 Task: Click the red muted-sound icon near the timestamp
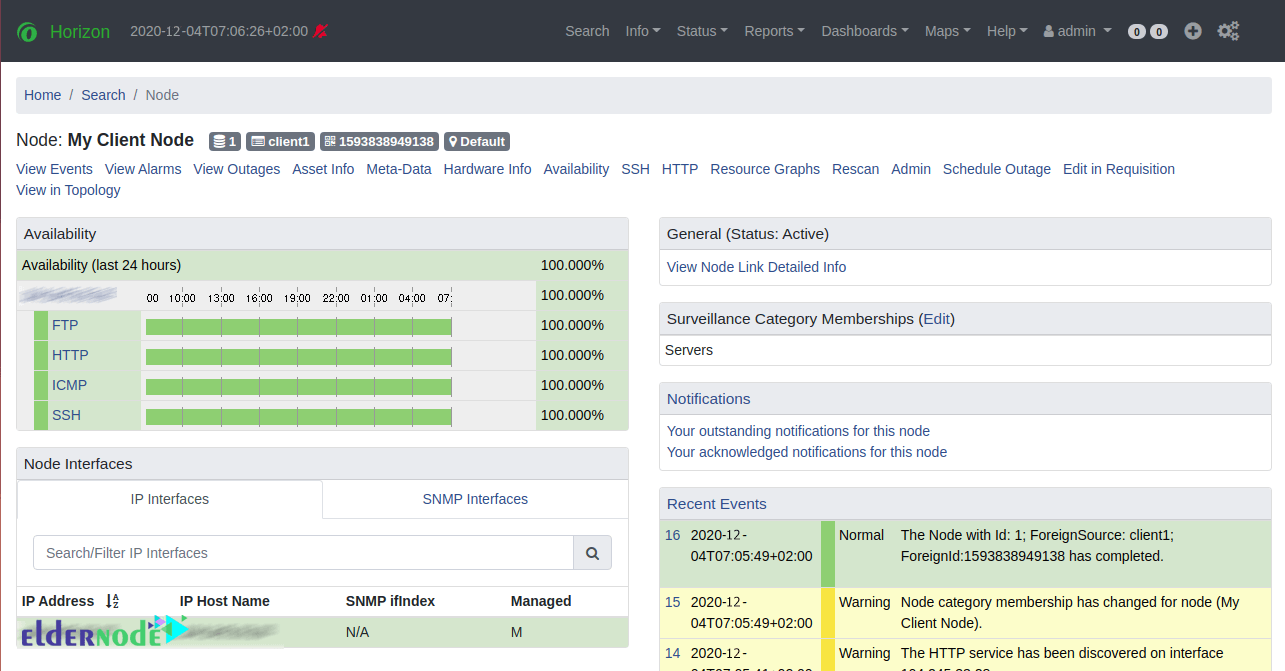click(x=318, y=31)
